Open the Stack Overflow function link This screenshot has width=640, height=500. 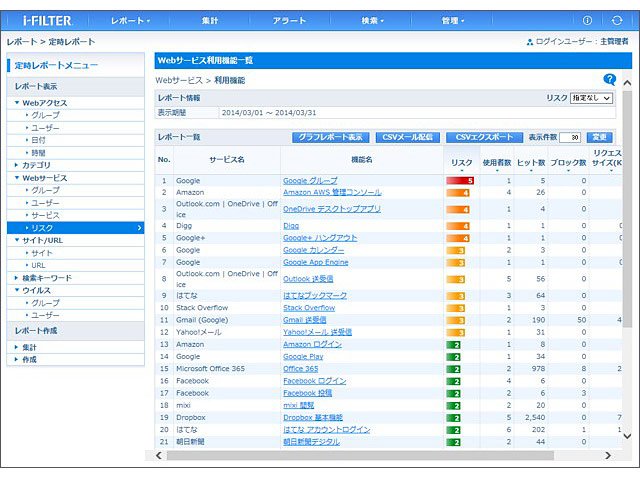(x=309, y=308)
